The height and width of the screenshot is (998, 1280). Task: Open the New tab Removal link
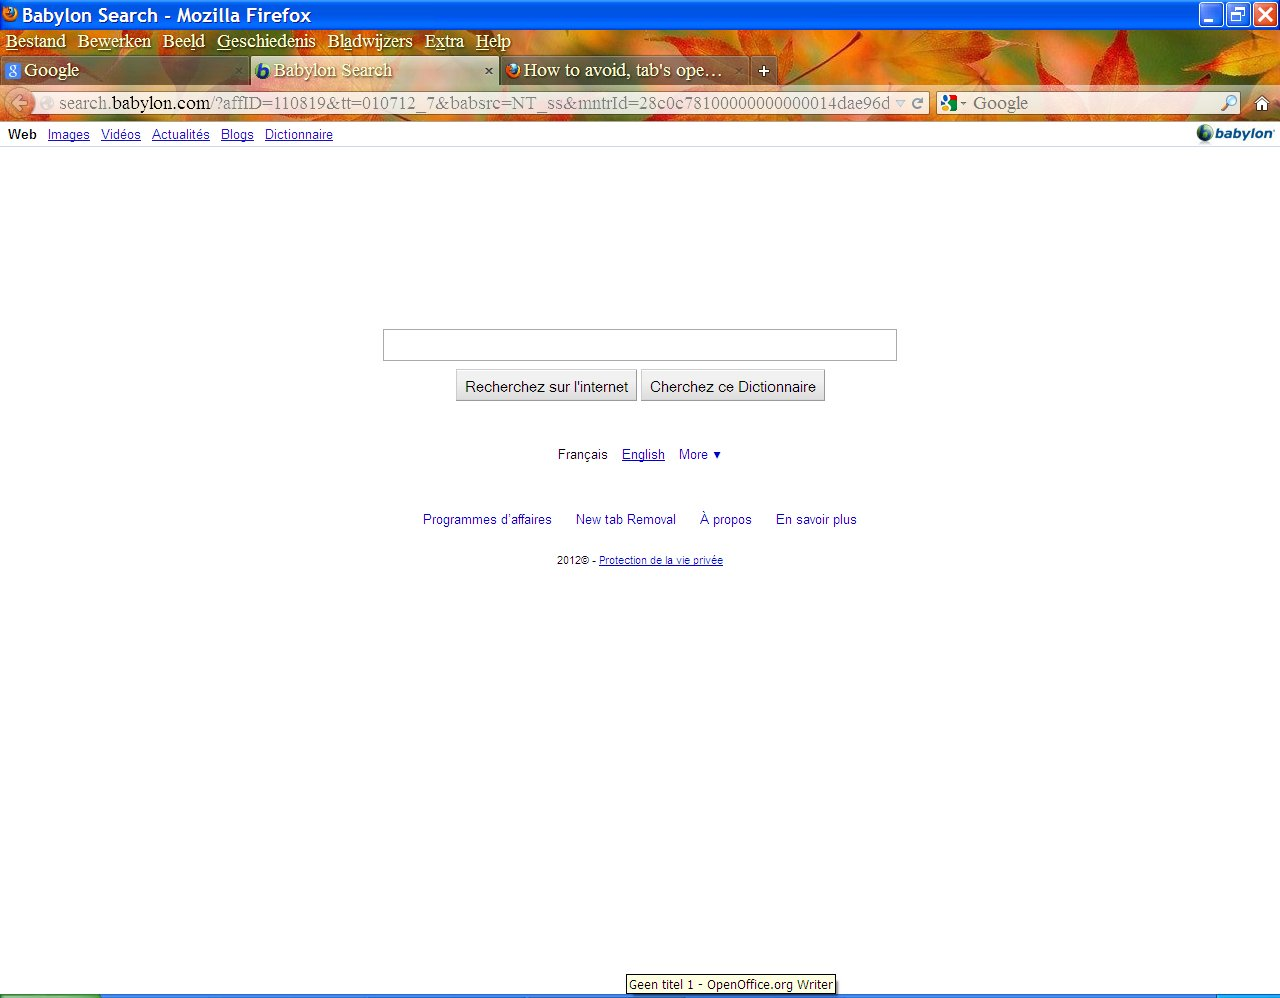click(626, 520)
